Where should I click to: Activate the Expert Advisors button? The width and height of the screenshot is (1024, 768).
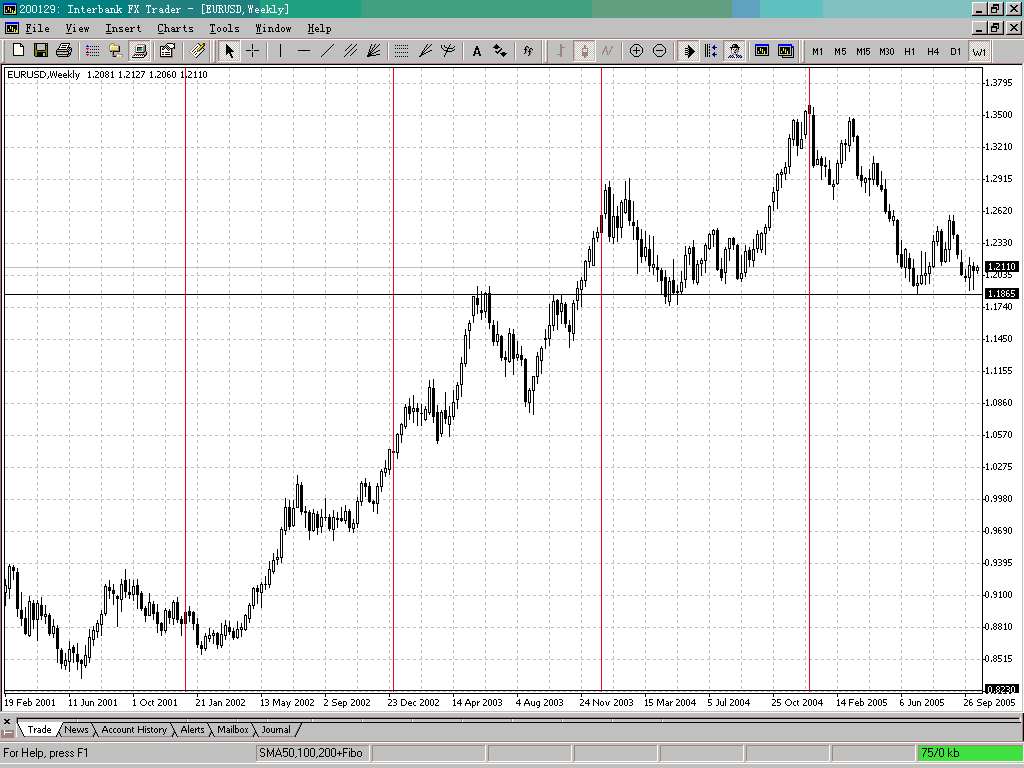[736, 51]
